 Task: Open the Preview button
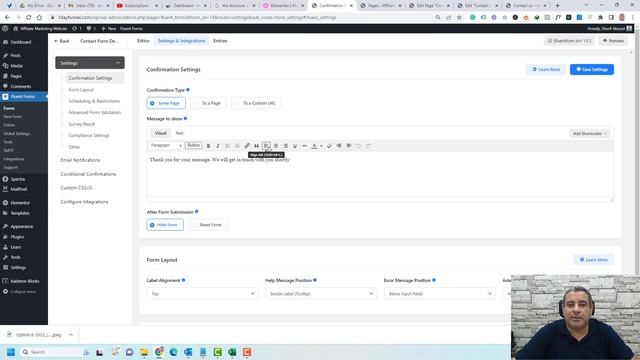pos(613,41)
